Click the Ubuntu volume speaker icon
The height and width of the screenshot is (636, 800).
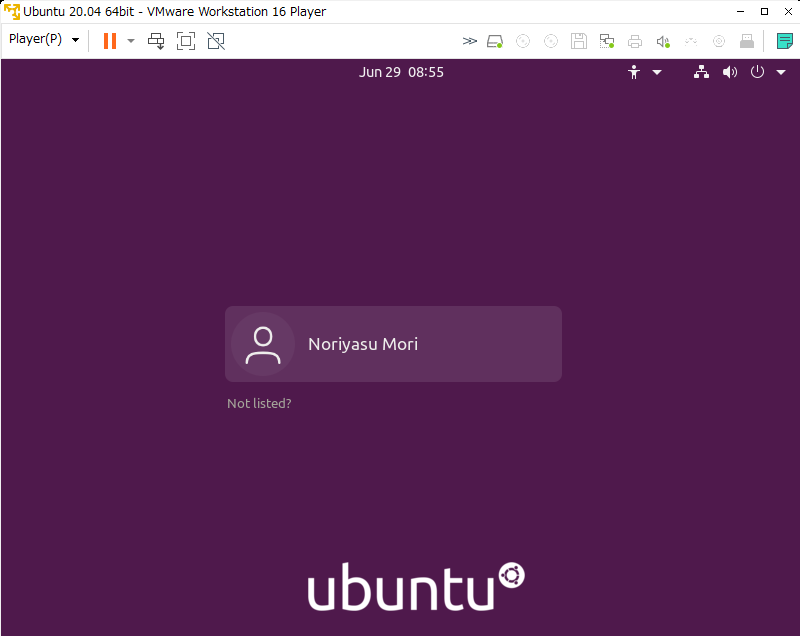click(730, 72)
